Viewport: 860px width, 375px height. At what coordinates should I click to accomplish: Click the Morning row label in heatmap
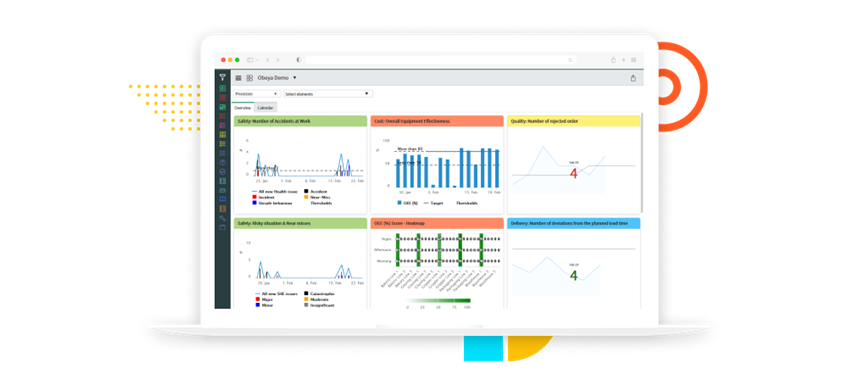pos(385,261)
